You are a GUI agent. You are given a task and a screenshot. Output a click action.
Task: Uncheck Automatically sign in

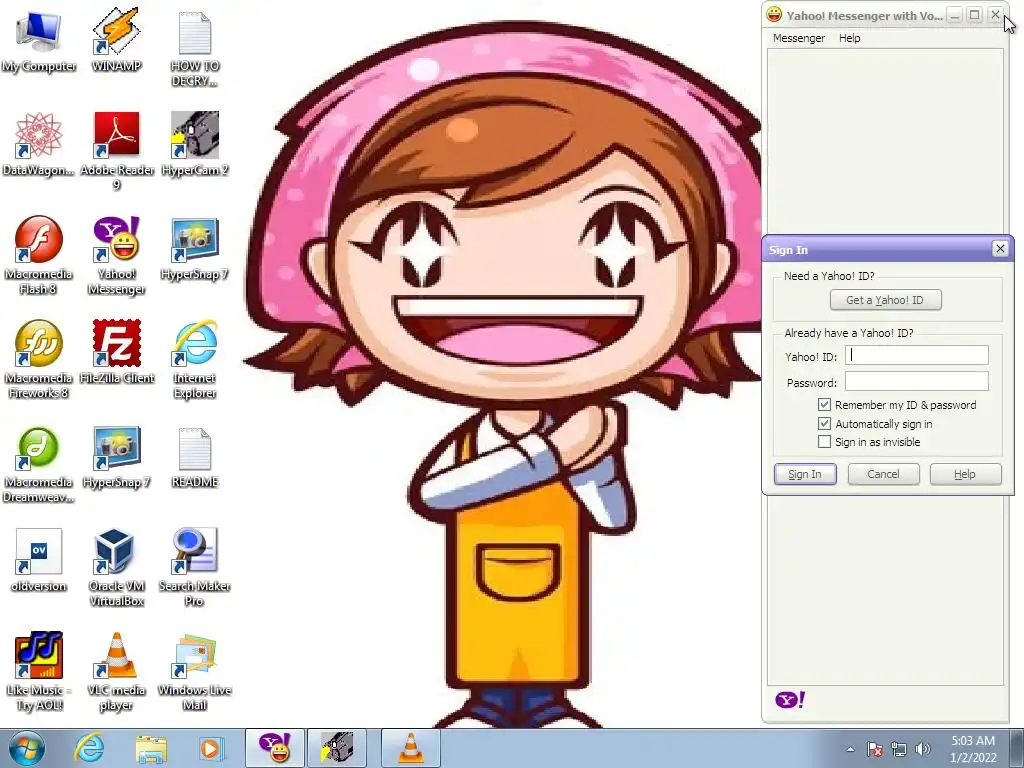824,424
